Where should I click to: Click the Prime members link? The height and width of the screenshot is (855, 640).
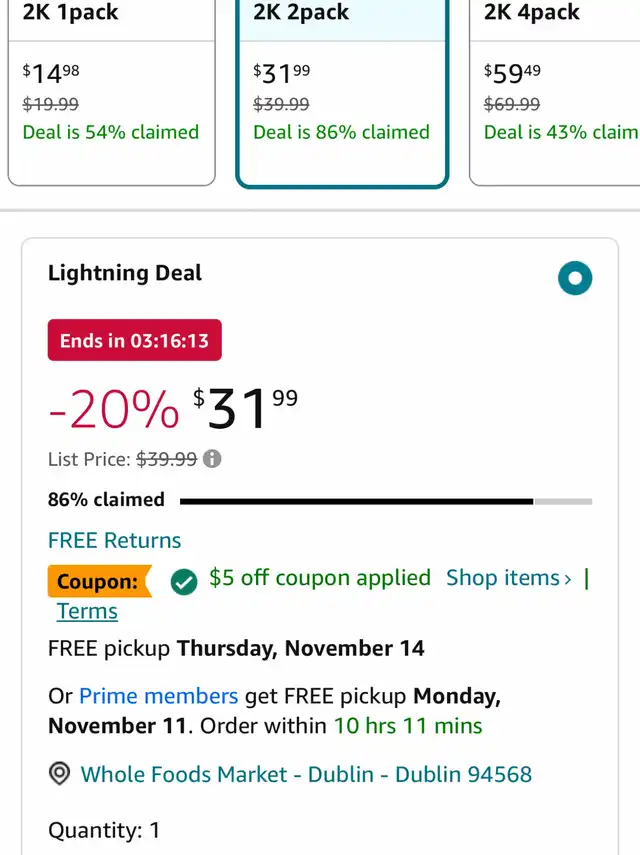(x=159, y=696)
